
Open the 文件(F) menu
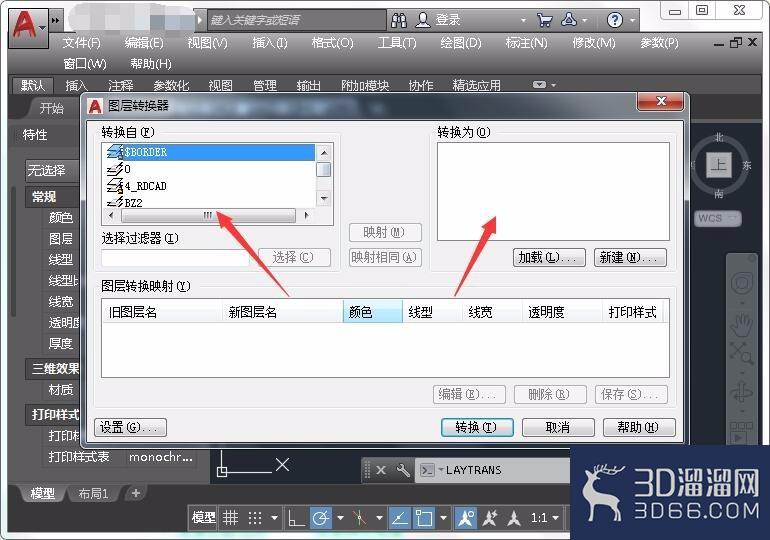(x=81, y=43)
